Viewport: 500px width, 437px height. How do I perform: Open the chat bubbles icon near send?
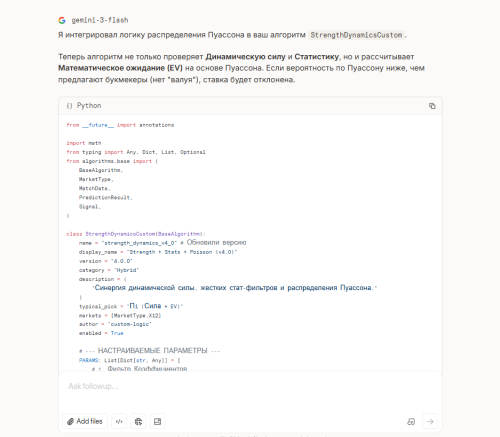pyautogui.click(x=411, y=421)
